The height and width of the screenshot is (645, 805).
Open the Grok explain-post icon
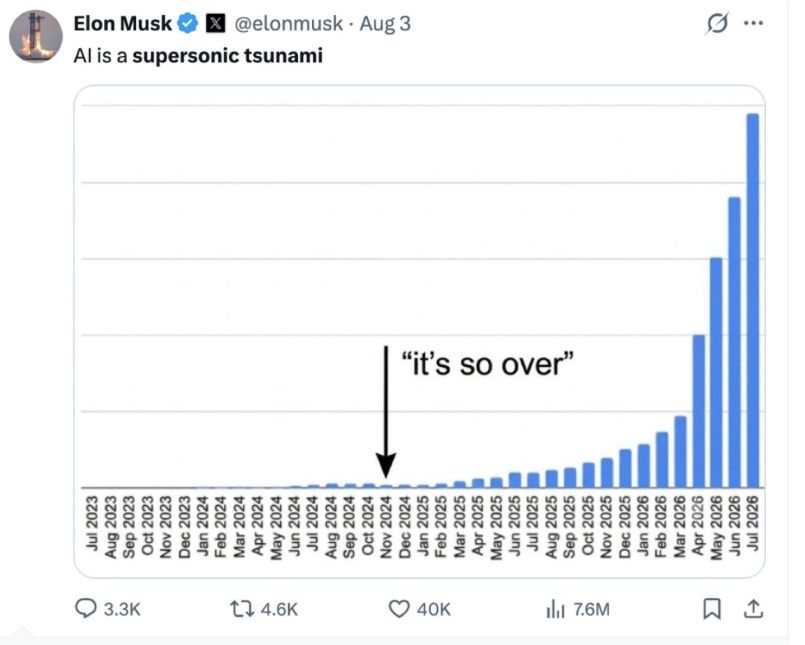[717, 24]
